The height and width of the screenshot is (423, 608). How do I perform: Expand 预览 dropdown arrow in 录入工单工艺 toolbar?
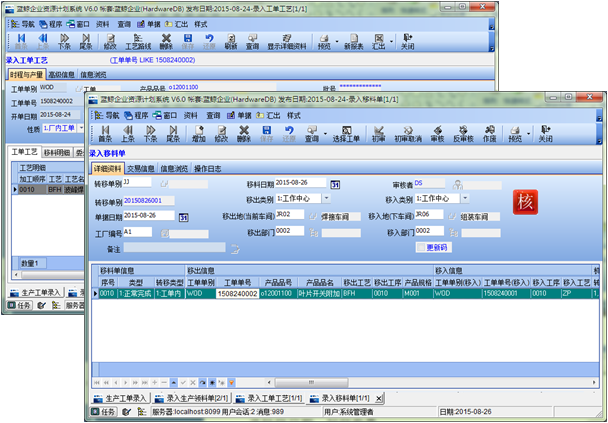[x=337, y=41]
